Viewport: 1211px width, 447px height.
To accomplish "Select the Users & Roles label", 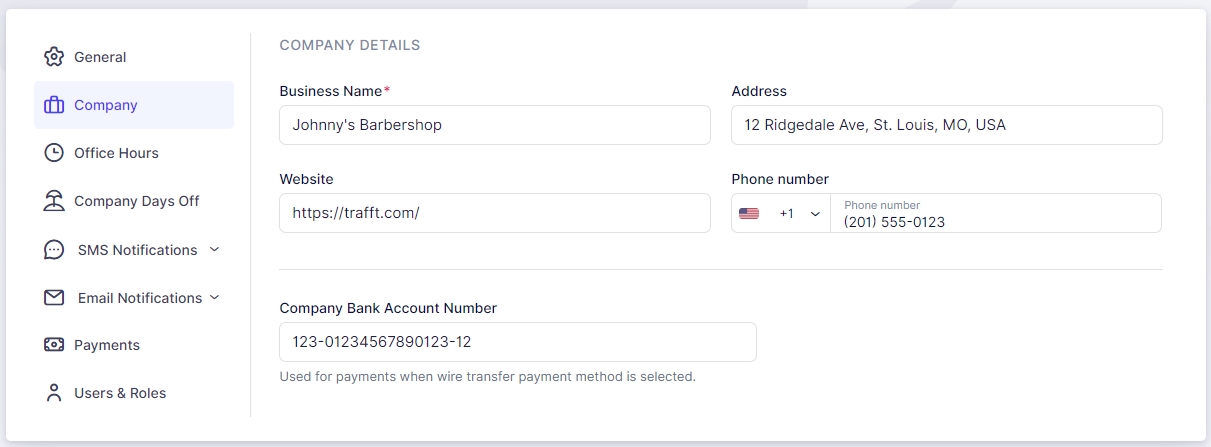I will click(x=120, y=393).
